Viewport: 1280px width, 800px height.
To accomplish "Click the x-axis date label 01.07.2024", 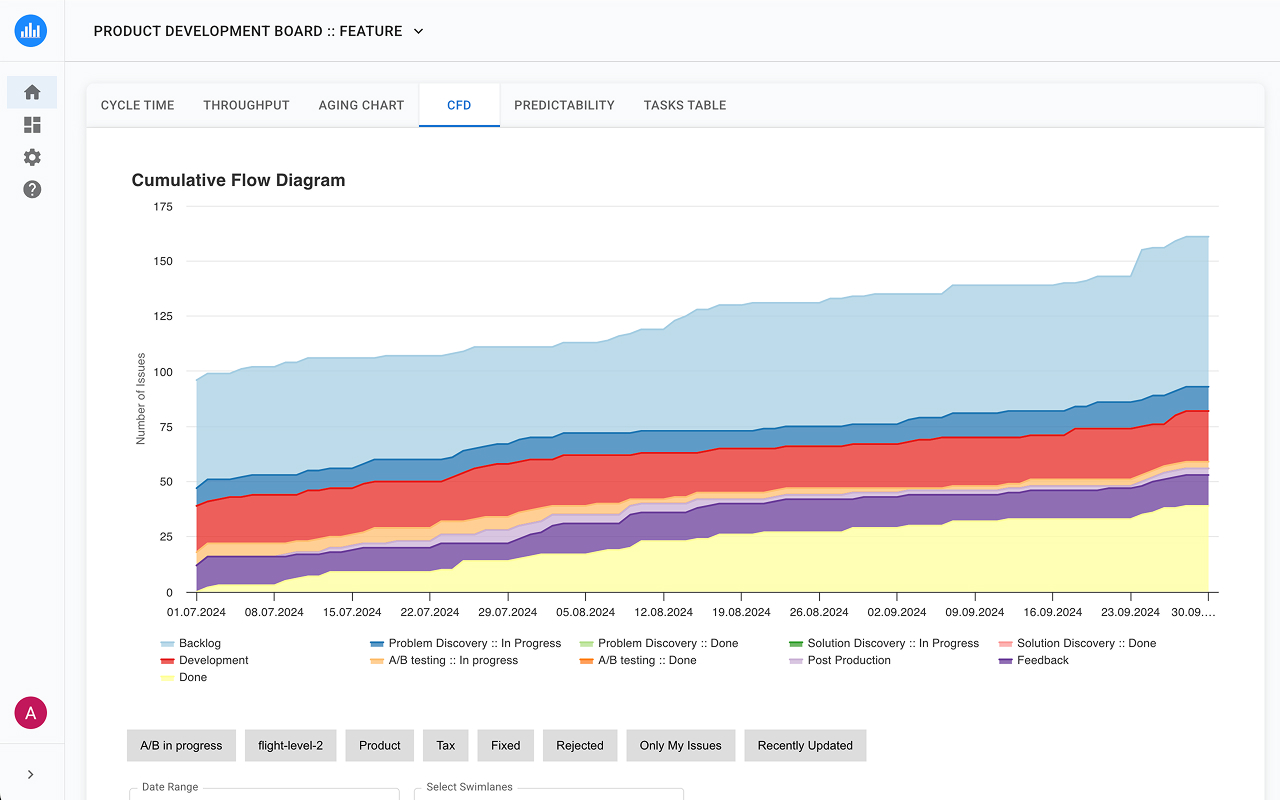I will point(196,612).
